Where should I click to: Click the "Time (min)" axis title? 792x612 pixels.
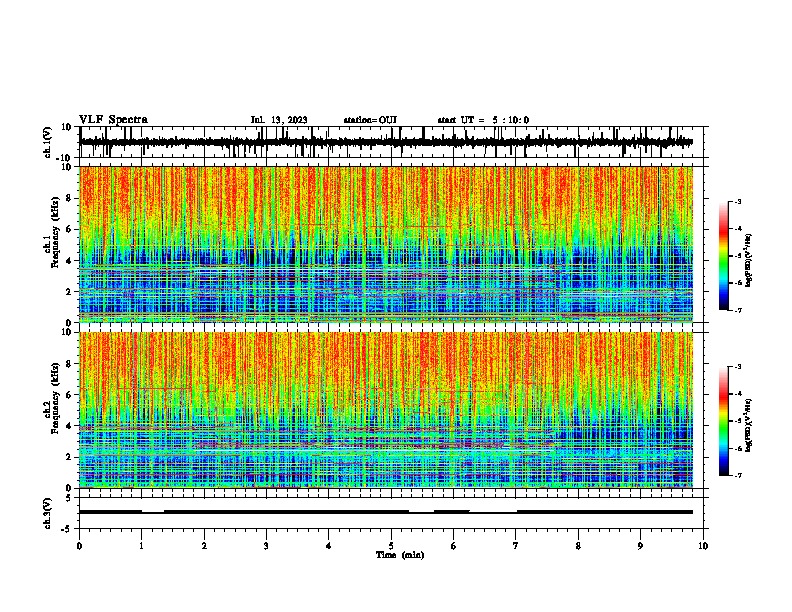click(400, 555)
